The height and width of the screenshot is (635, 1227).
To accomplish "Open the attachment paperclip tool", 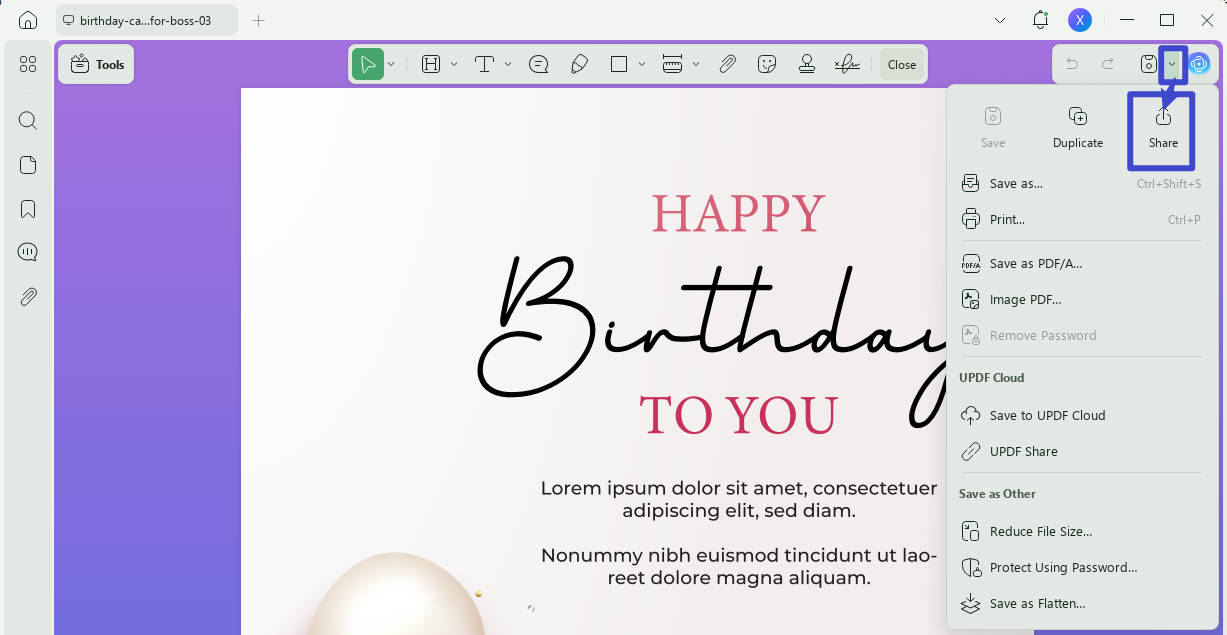I will tap(727, 64).
